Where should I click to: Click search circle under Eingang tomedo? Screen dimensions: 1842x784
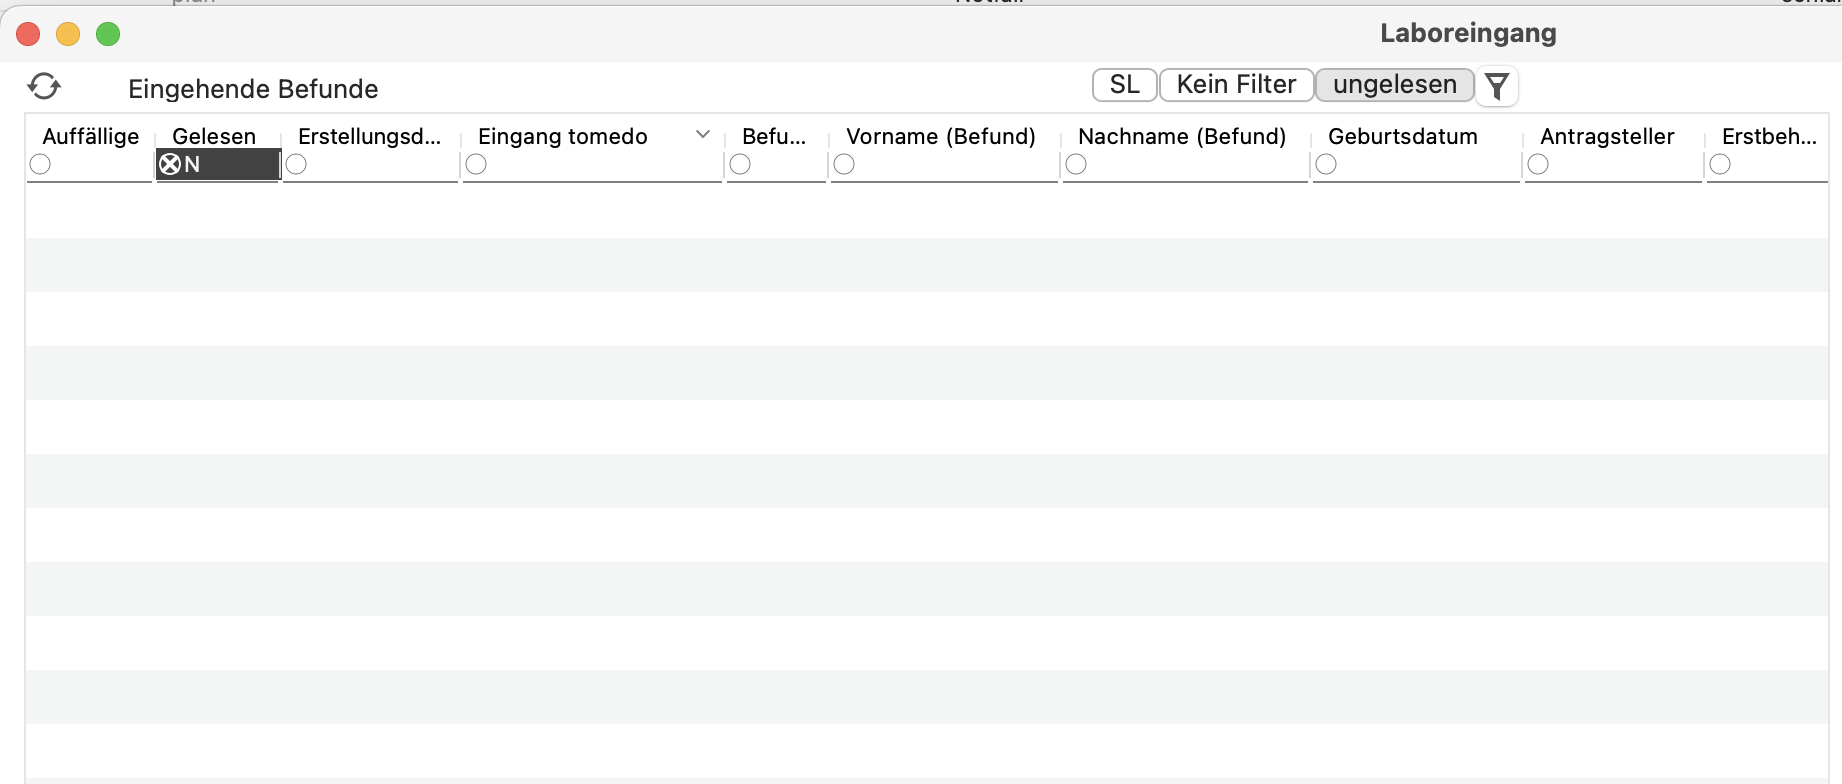[476, 164]
